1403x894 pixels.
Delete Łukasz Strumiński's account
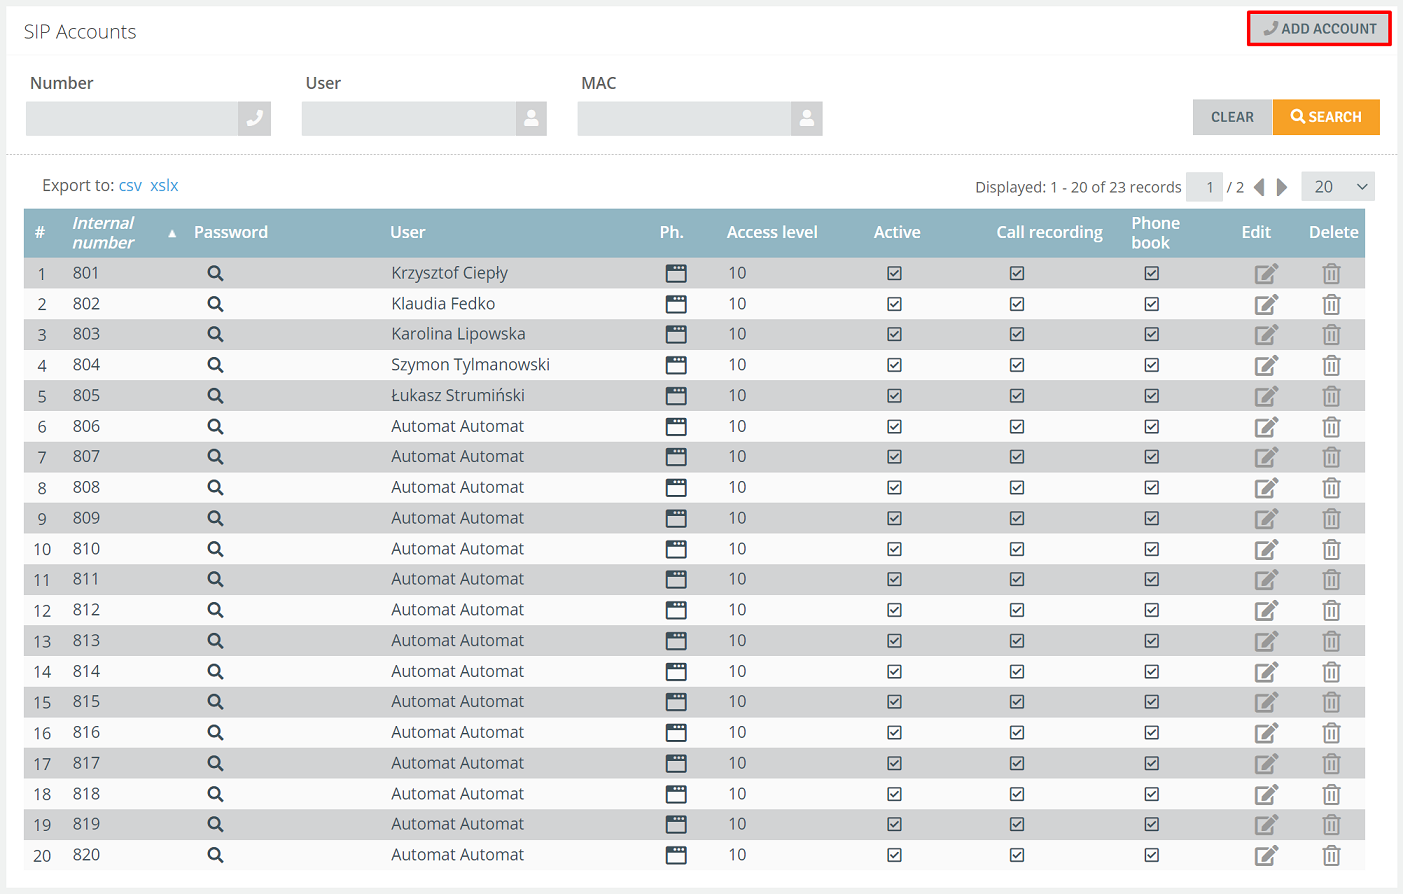tap(1331, 397)
